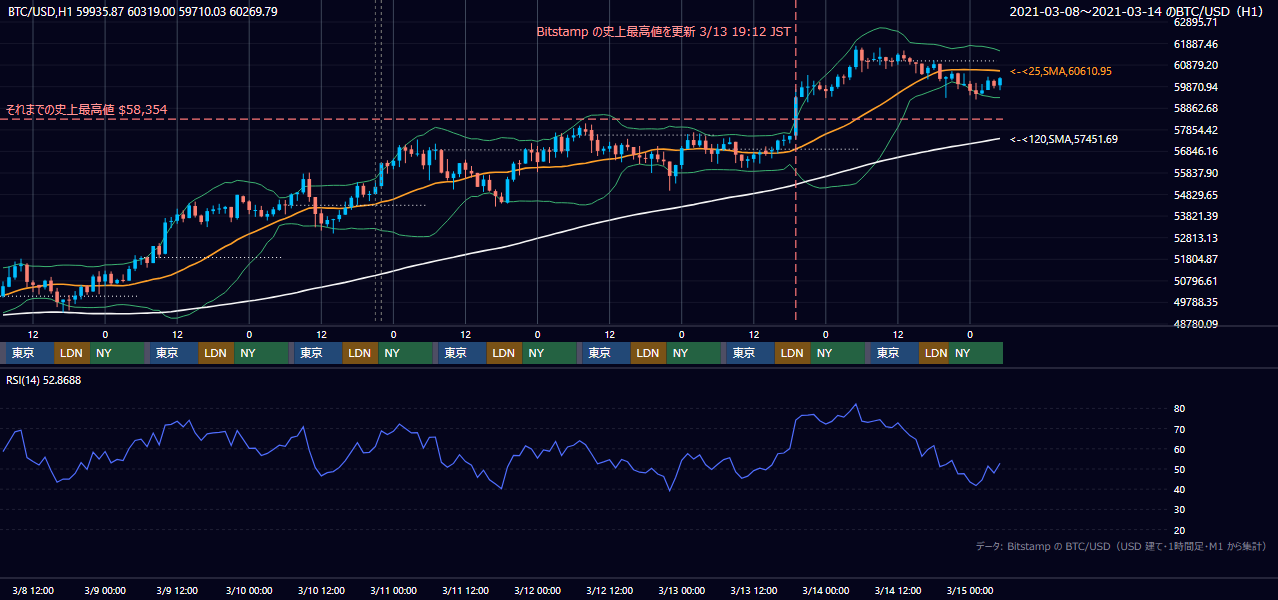Click the 3/10 00:00 date label

(x=249, y=590)
